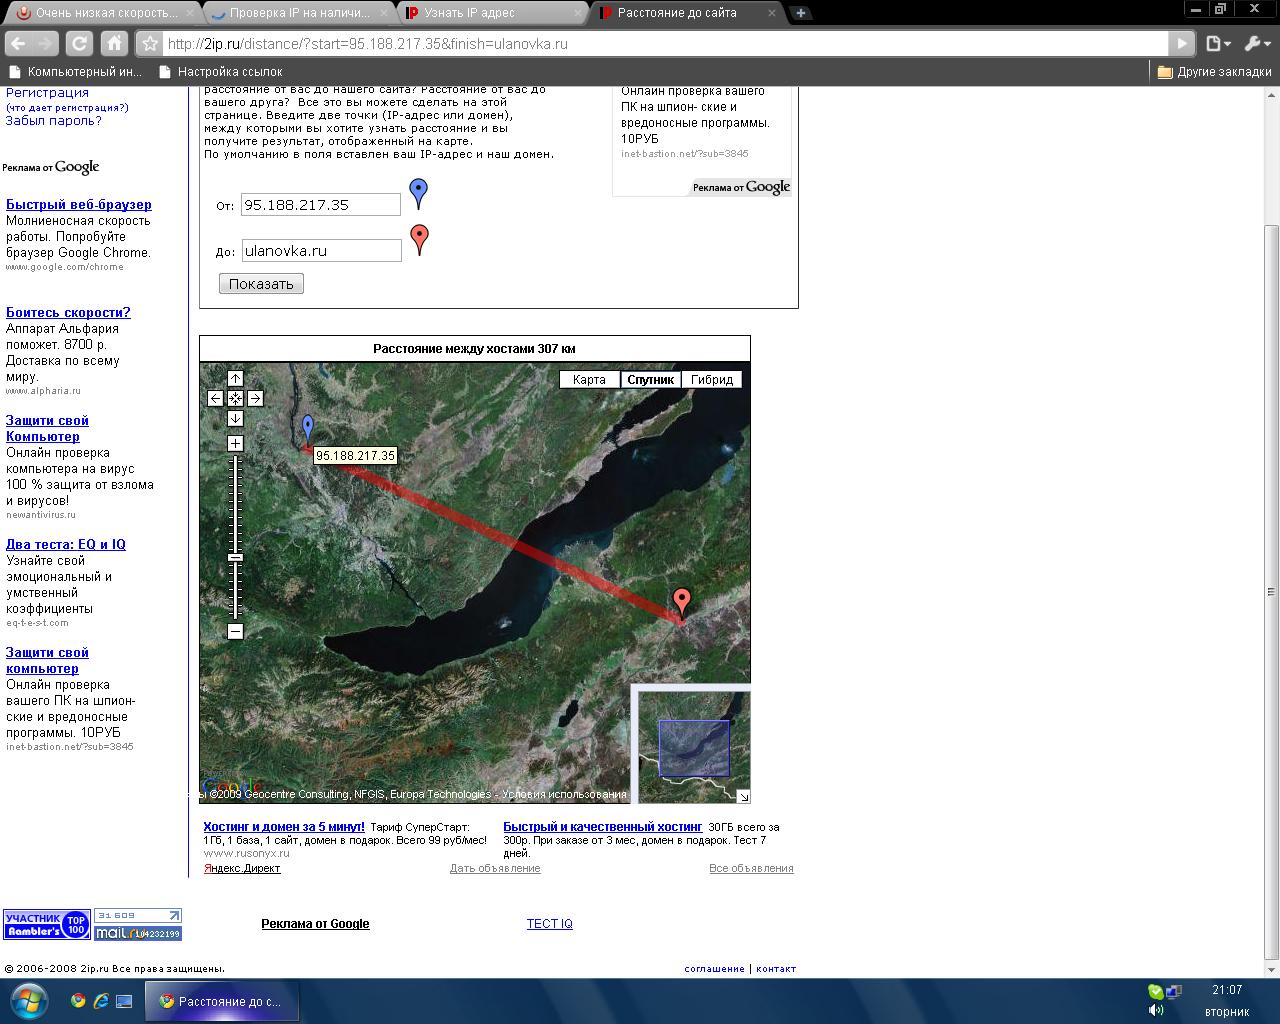Focus the От IP address field

[321, 204]
